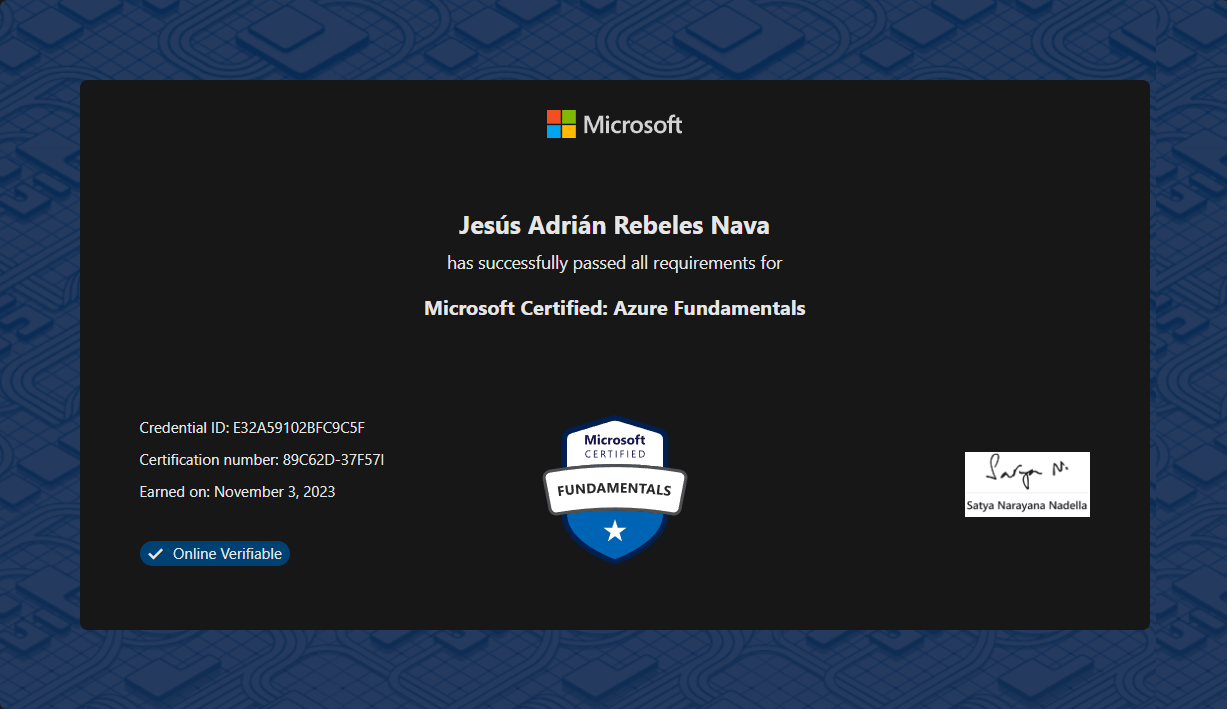Select Satya Narayana Nadella's signature image
This screenshot has width=1227, height=709.
(1027, 484)
